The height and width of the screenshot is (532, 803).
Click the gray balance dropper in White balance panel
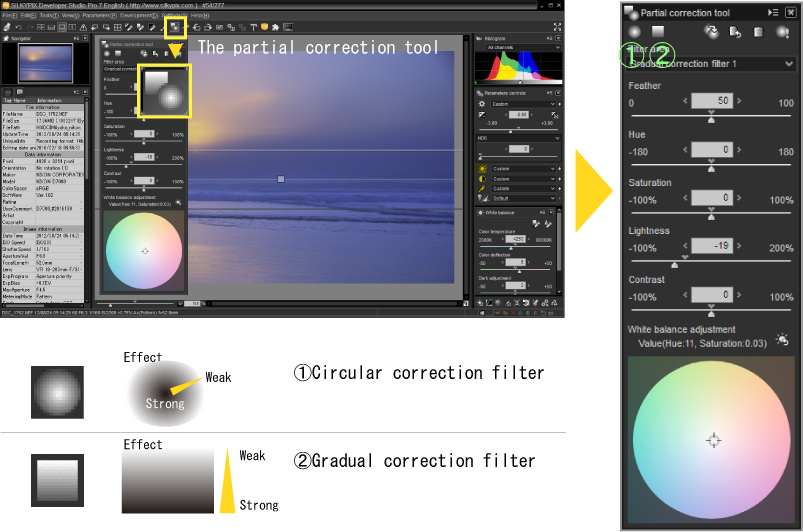click(x=536, y=224)
